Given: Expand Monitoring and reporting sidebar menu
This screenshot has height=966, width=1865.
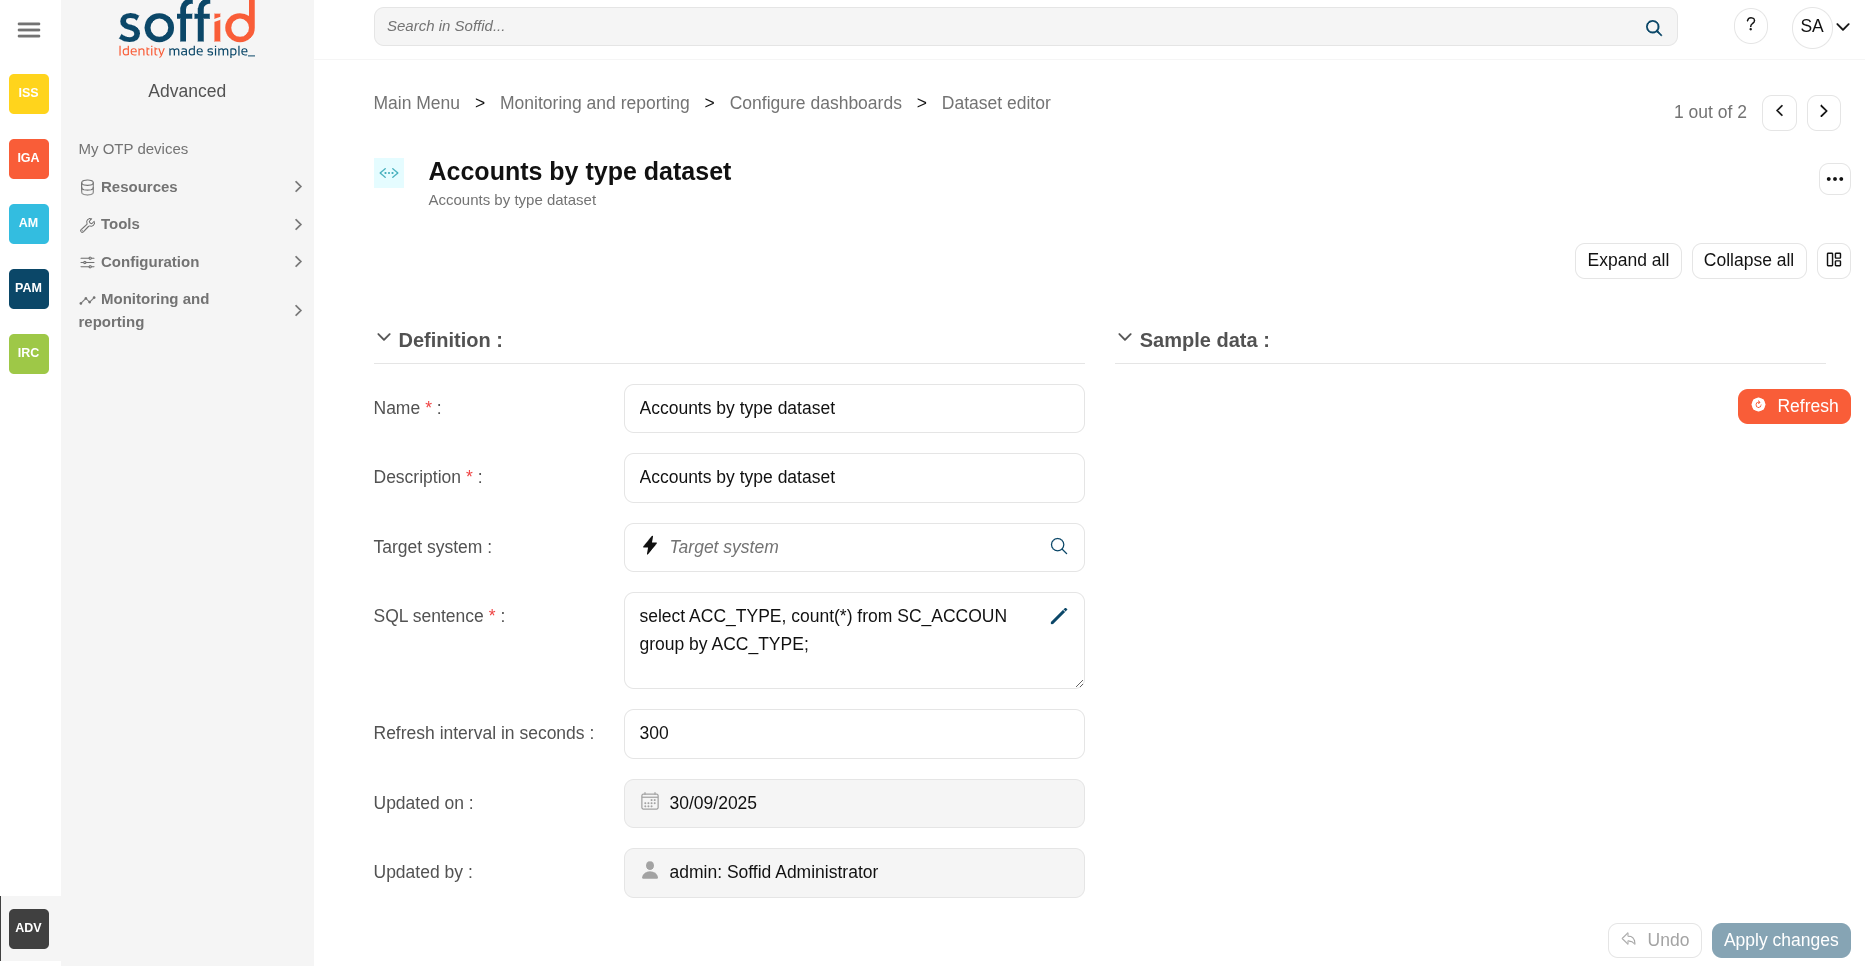Looking at the screenshot, I should [x=190, y=310].
